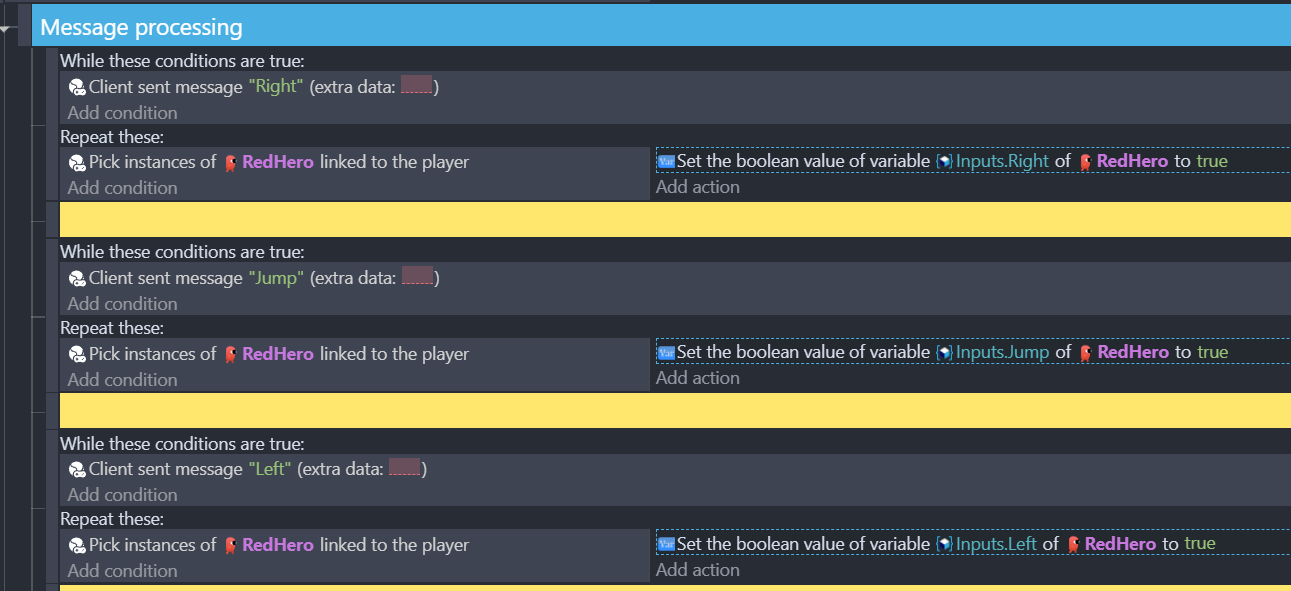Click the RedHero sprite icon in the Inputs.Jump action
This screenshot has width=1291, height=591.
(1085, 353)
